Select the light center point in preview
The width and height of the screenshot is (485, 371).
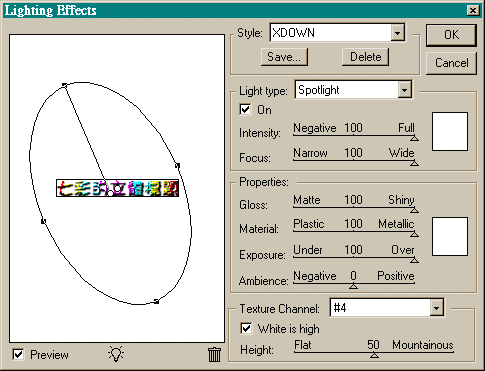pyautogui.click(x=110, y=193)
